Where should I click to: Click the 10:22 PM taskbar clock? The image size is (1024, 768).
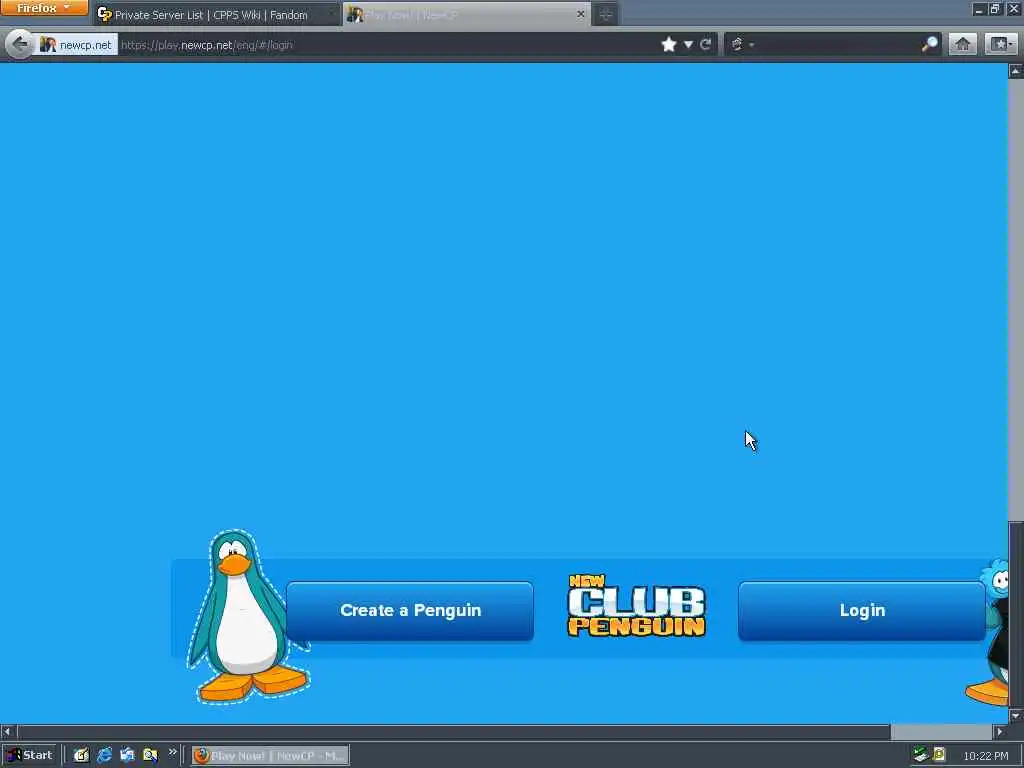point(985,756)
